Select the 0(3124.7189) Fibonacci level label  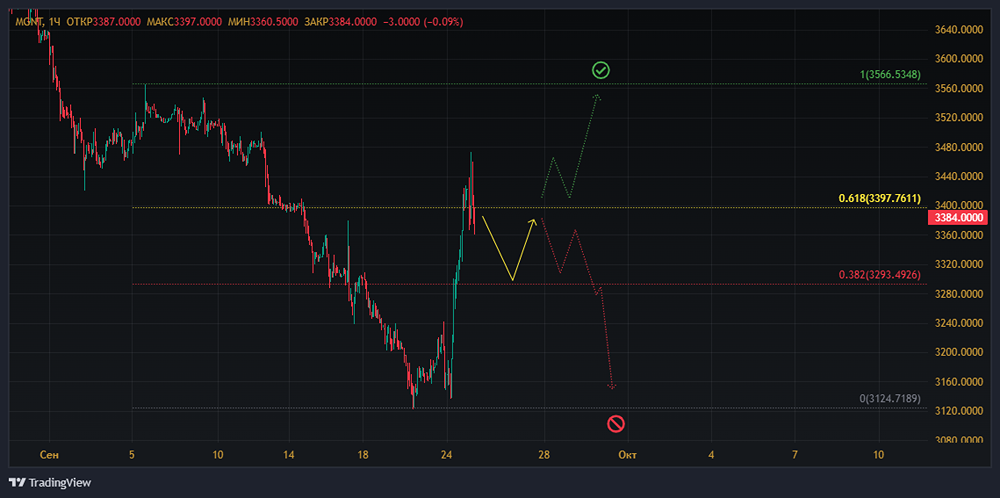point(890,399)
